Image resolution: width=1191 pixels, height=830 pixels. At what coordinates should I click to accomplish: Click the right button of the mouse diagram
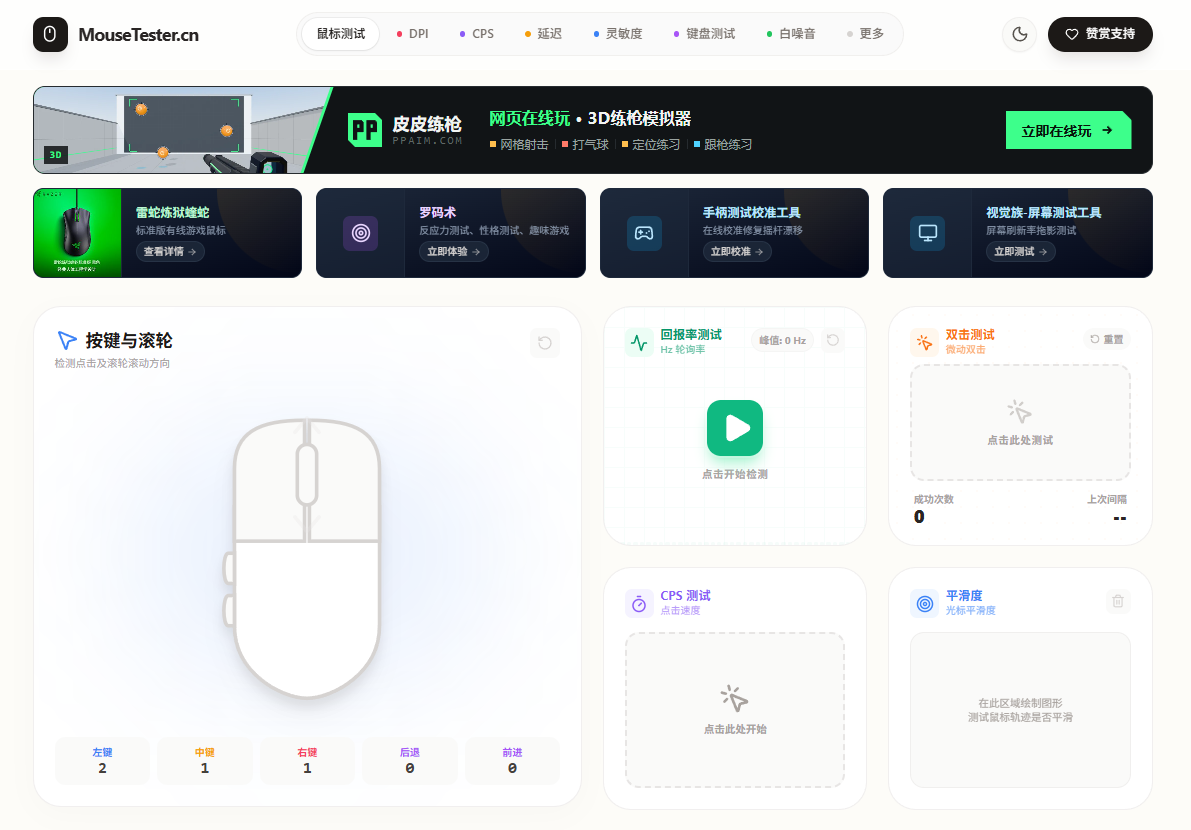346,486
